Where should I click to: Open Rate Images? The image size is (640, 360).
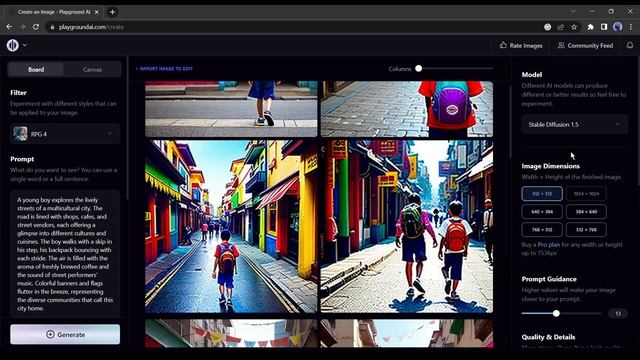point(521,45)
